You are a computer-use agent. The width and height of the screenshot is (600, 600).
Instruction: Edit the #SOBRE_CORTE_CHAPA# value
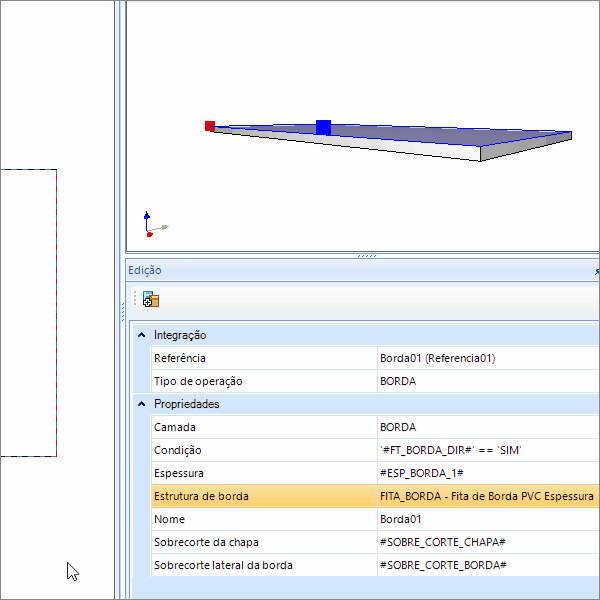pos(442,542)
